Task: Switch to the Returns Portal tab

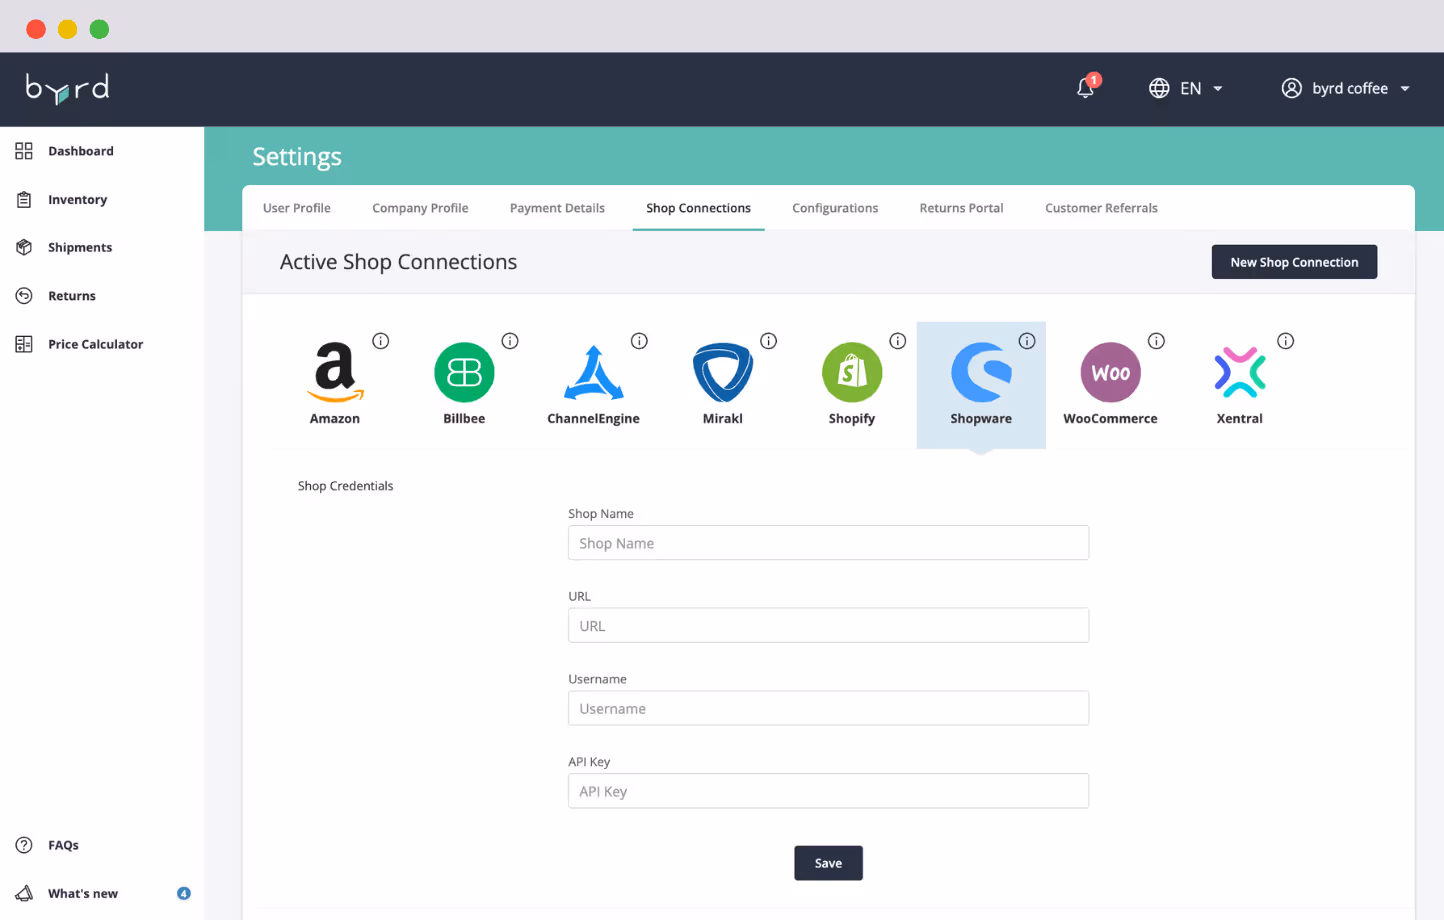Action: coord(960,207)
